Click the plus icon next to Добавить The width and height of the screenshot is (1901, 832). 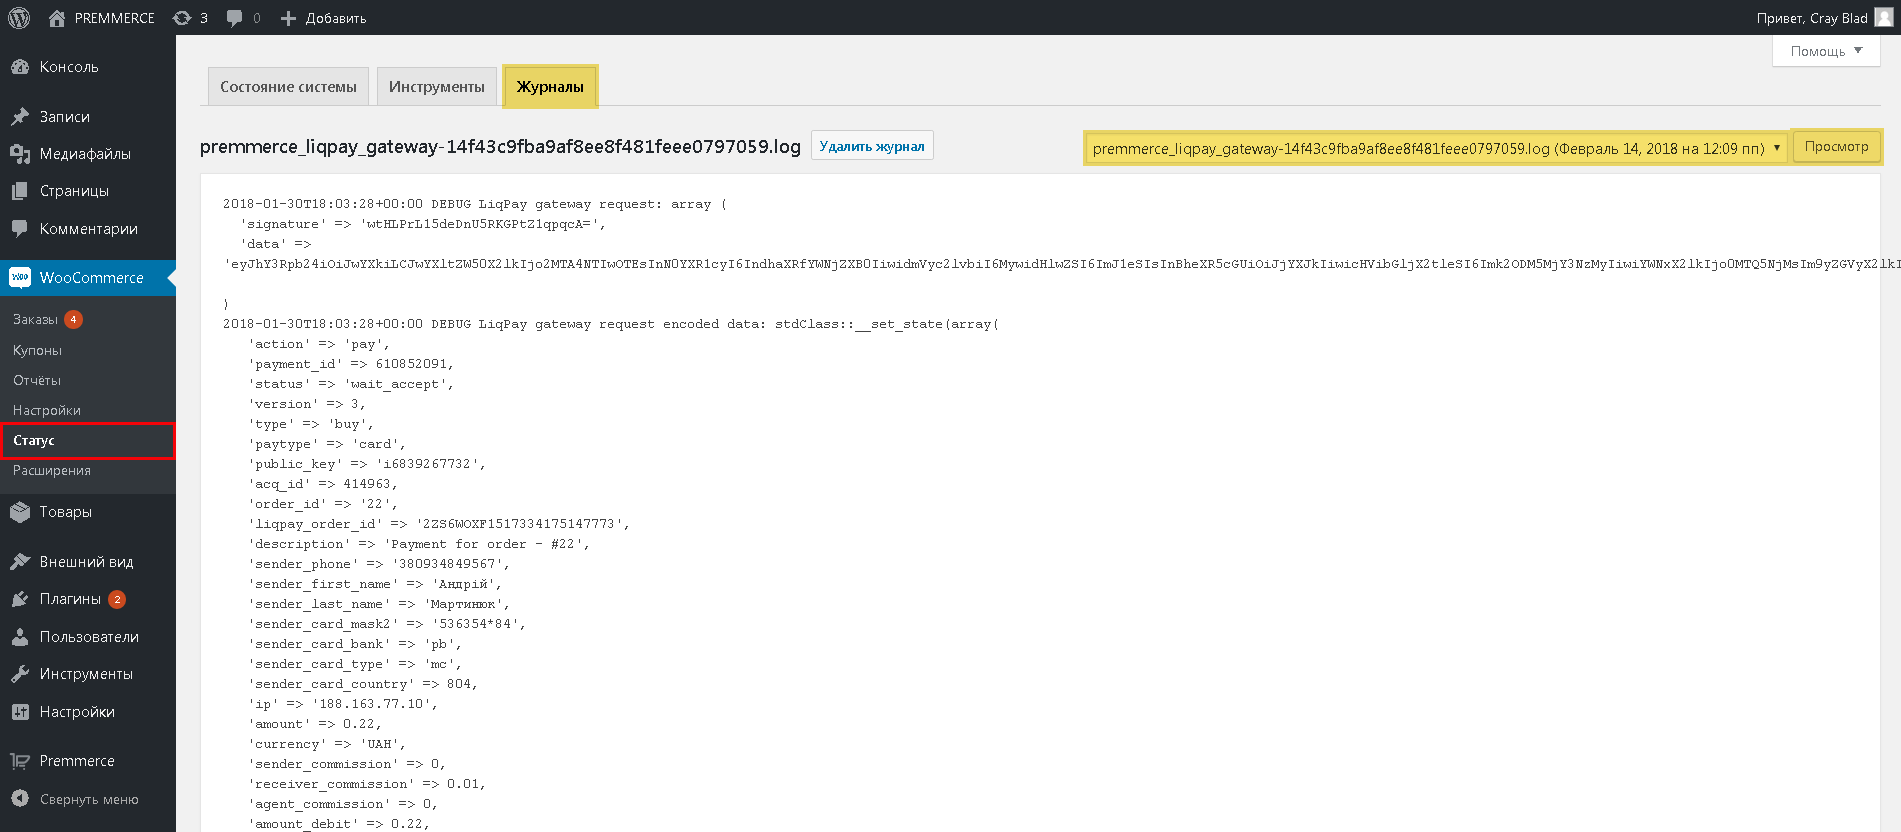(x=288, y=18)
